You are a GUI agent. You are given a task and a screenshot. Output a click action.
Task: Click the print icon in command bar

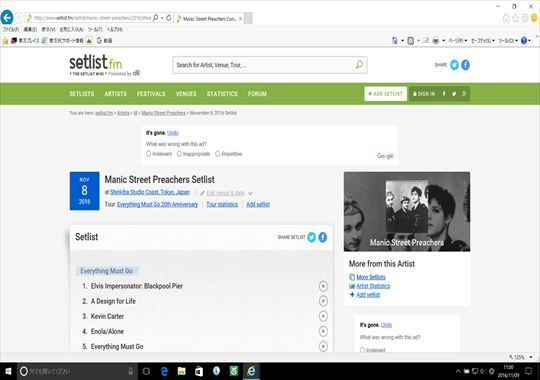(x=436, y=41)
